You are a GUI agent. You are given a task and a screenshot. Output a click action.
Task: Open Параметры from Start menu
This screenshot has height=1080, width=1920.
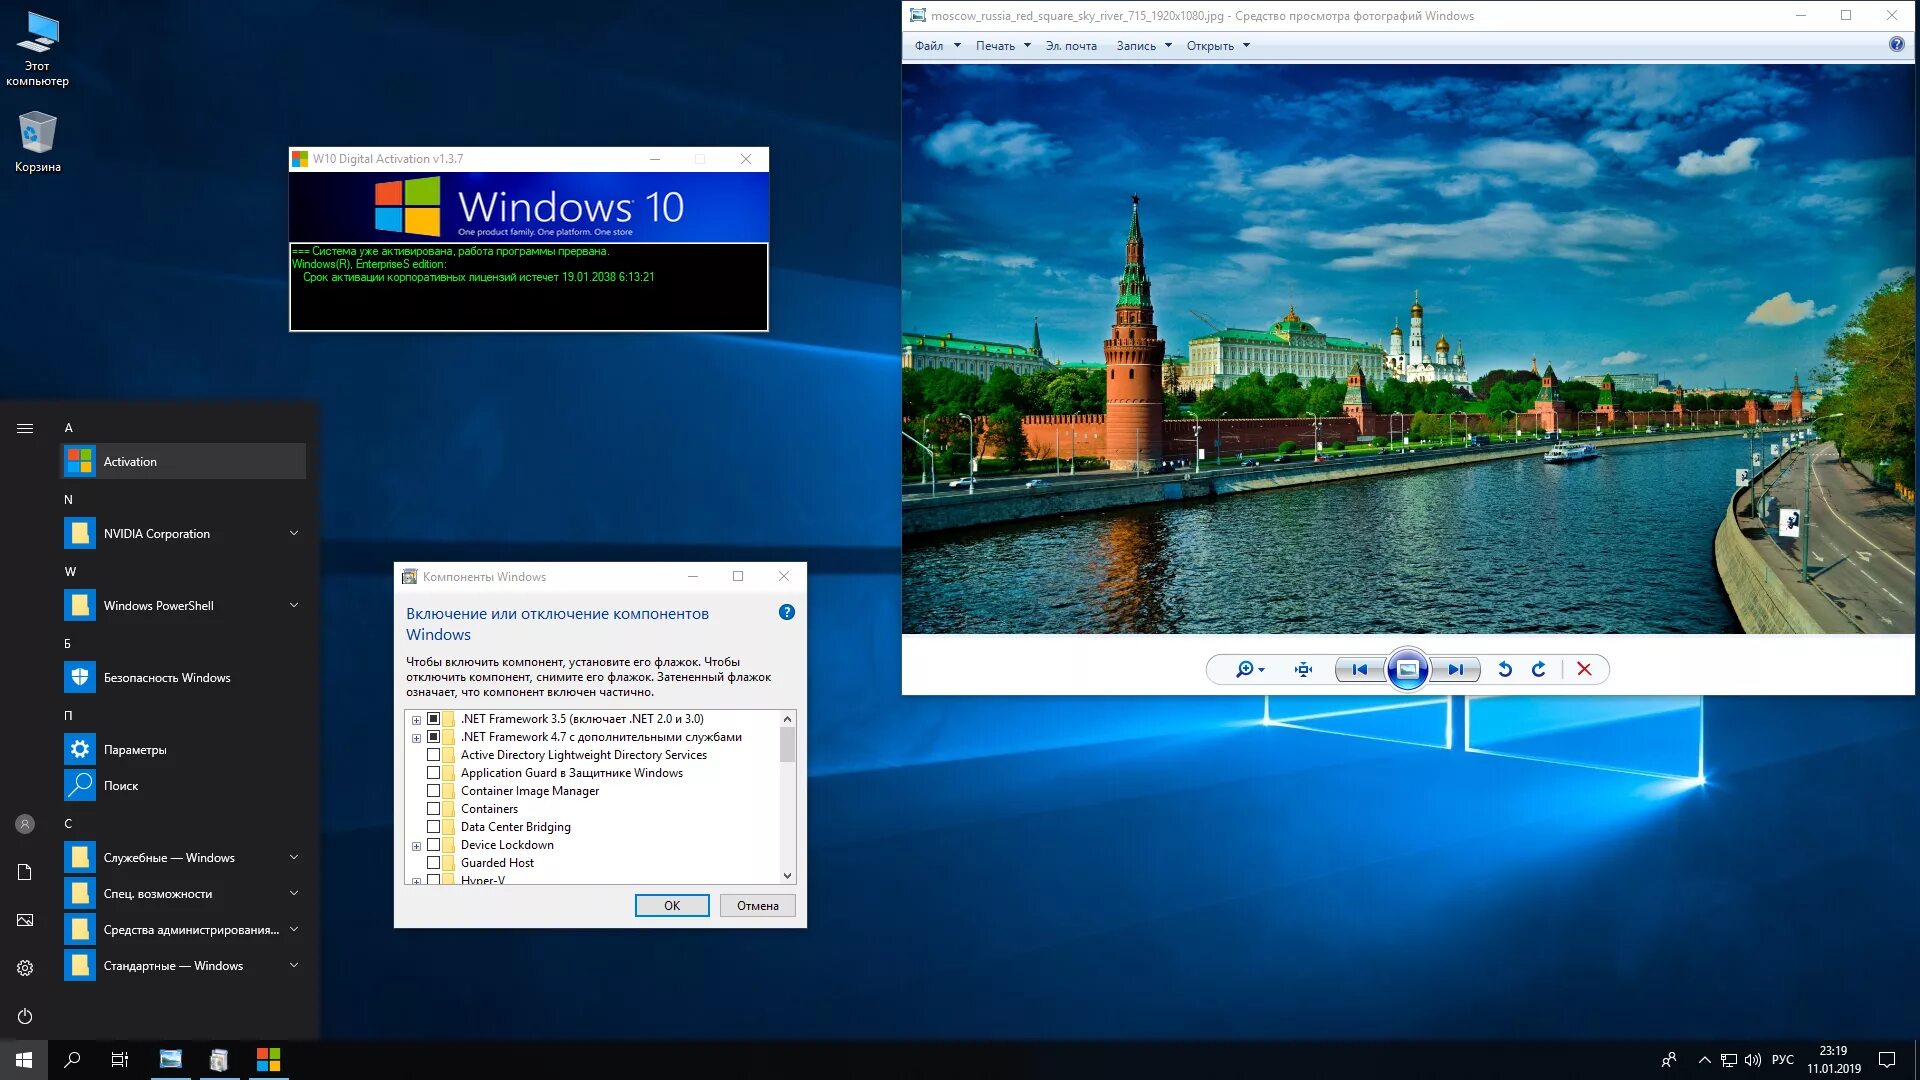pyautogui.click(x=184, y=749)
